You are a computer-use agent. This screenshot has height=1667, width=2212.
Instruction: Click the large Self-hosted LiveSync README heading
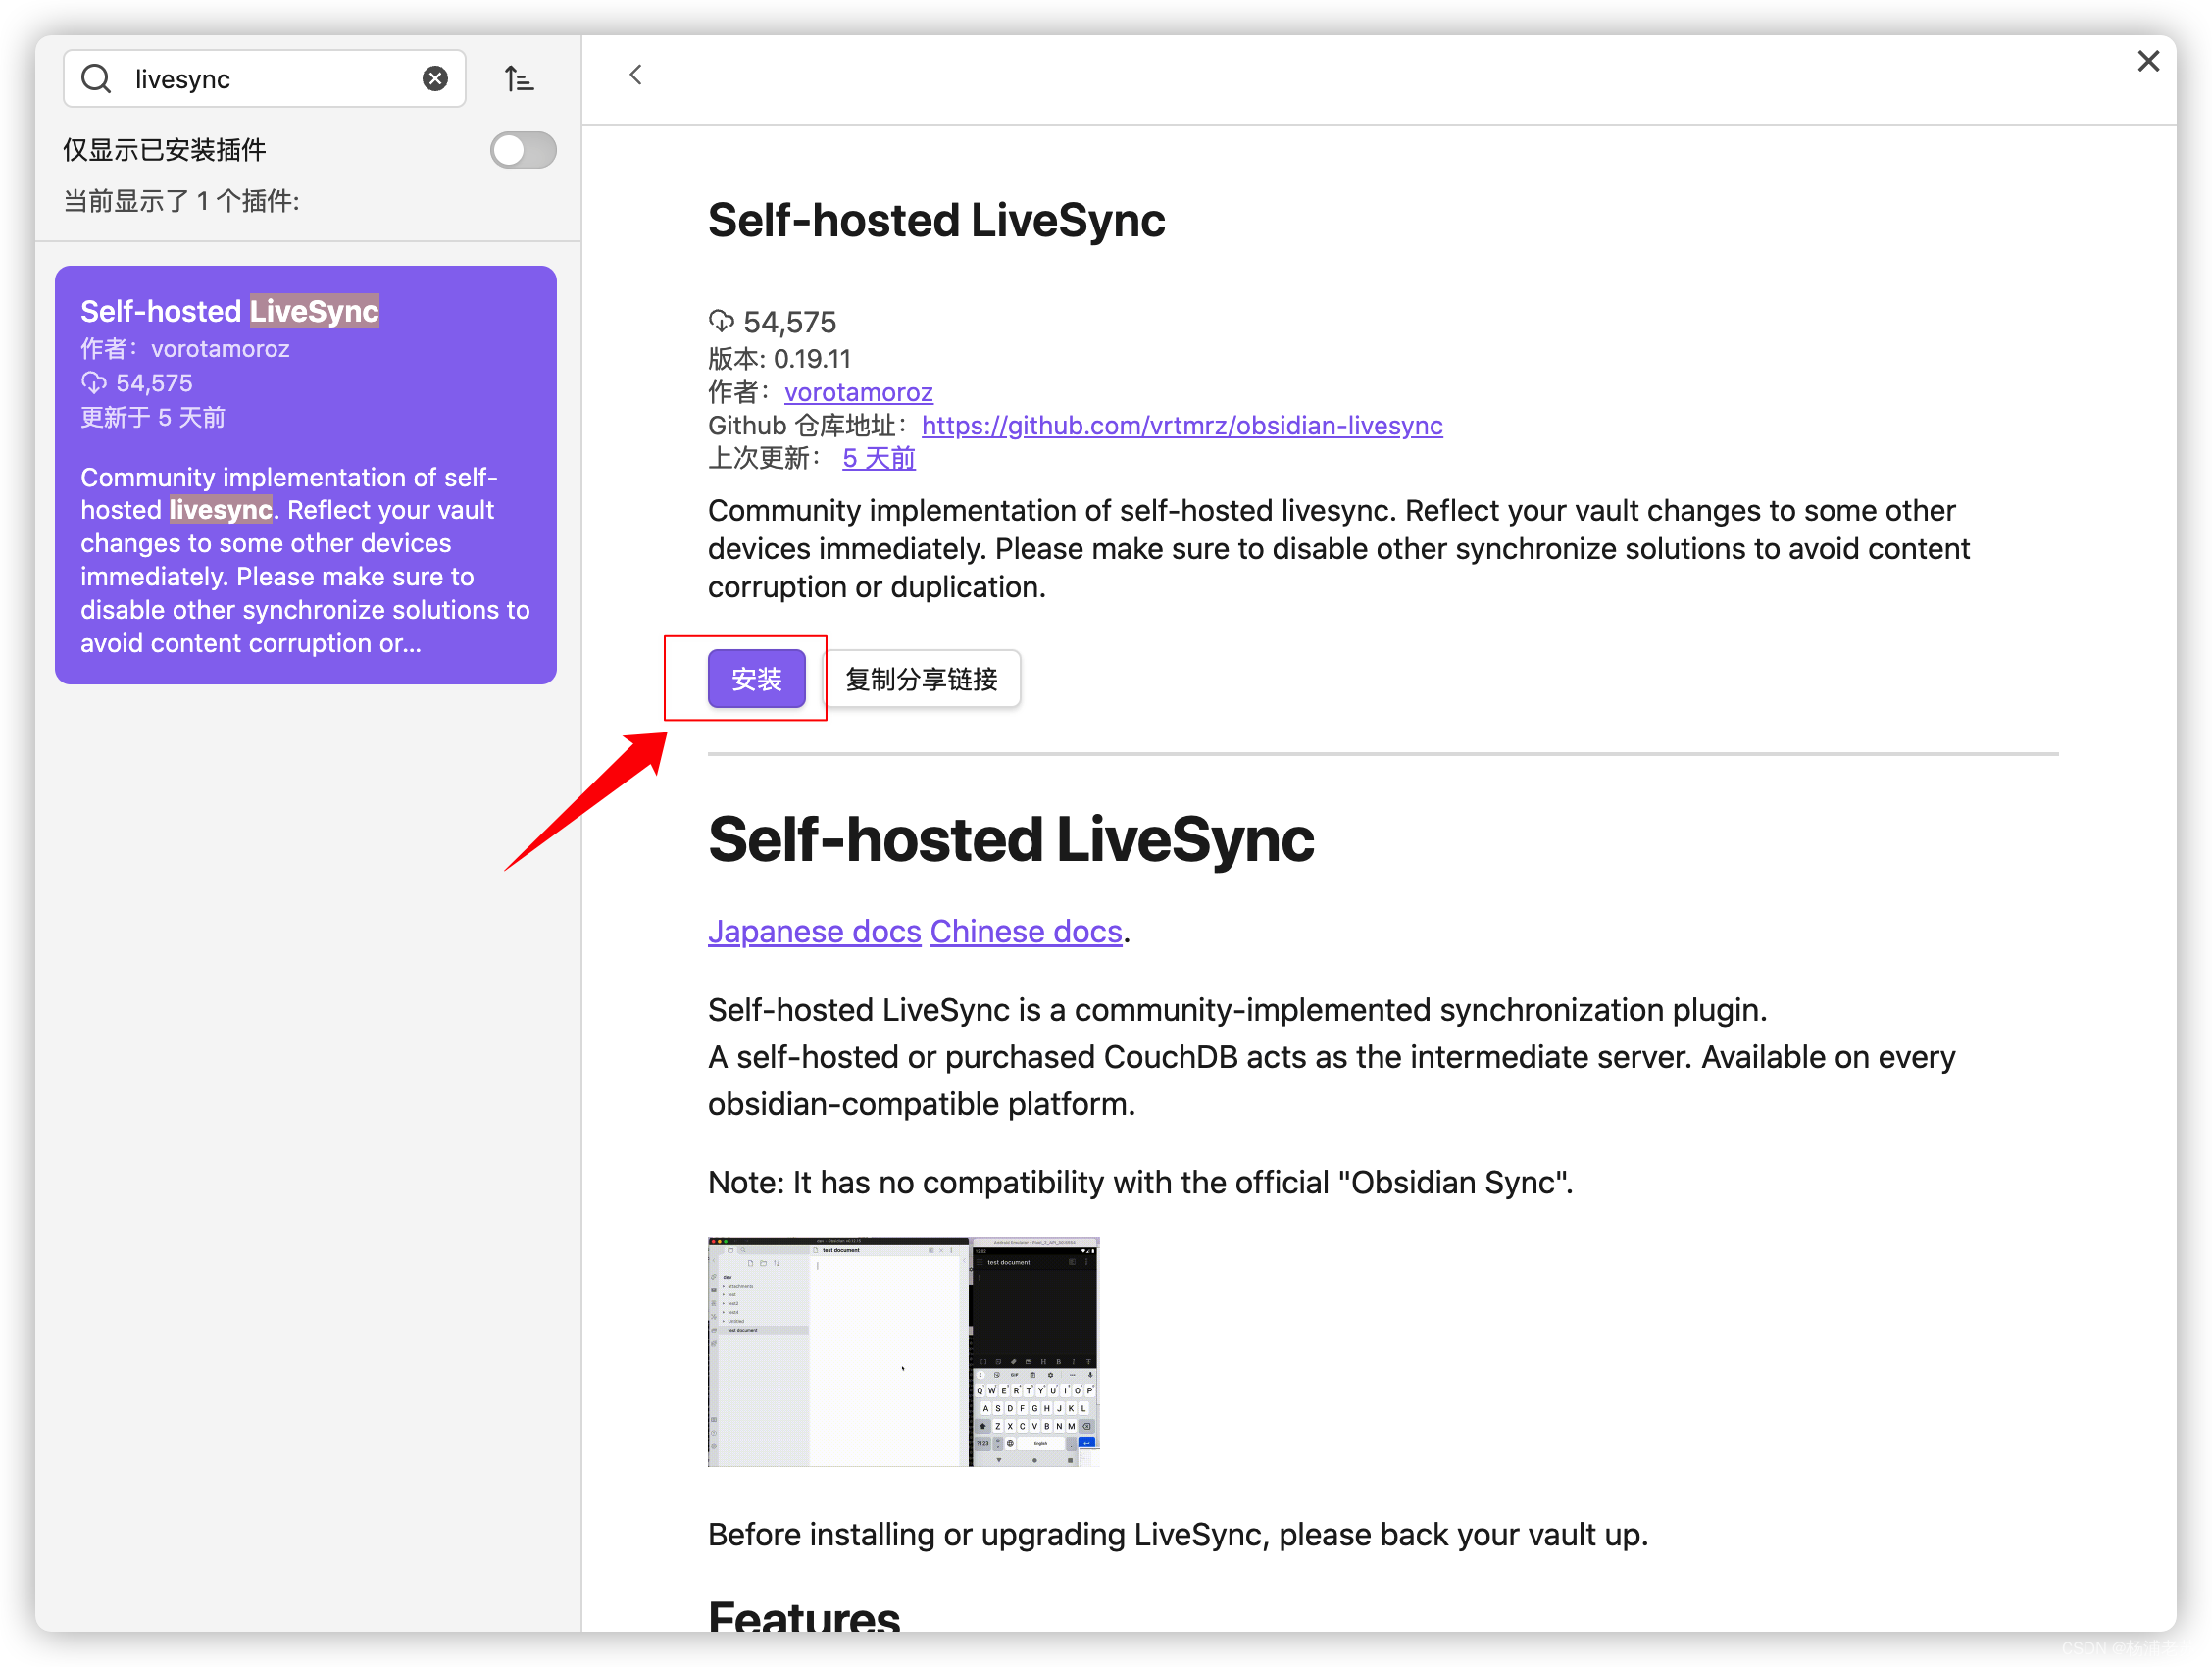[1010, 839]
